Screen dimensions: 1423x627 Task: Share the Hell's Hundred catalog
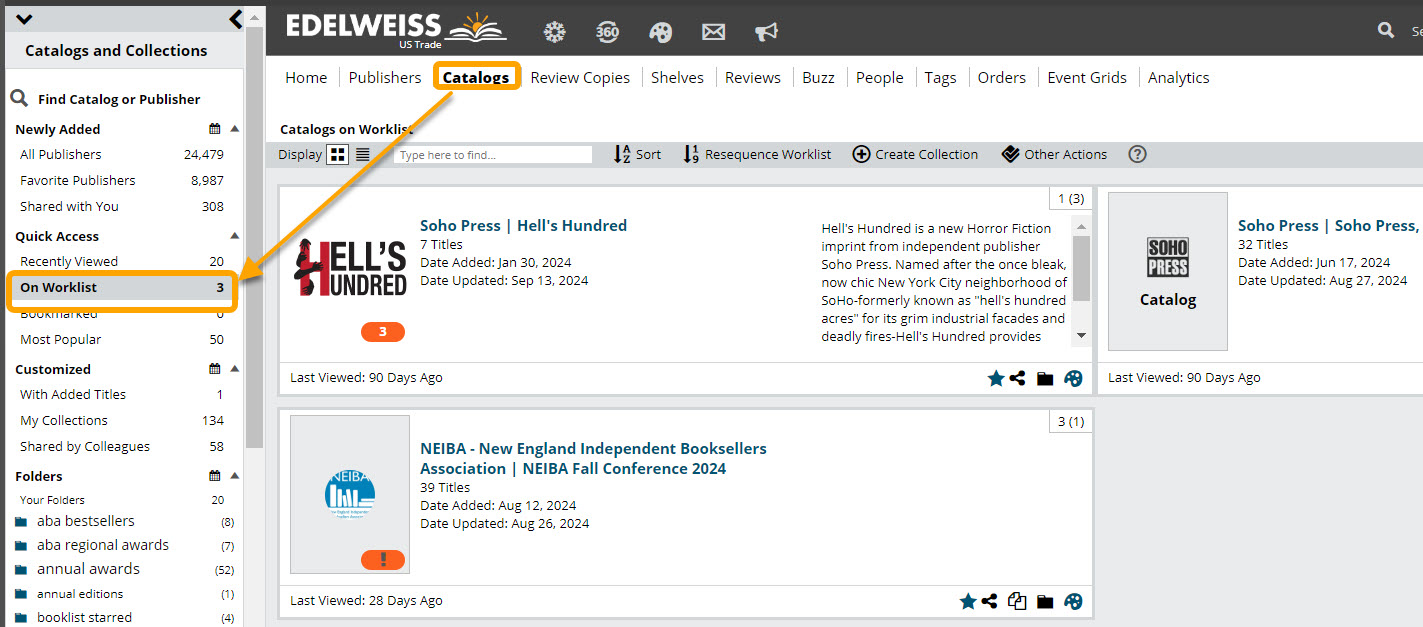click(1017, 378)
